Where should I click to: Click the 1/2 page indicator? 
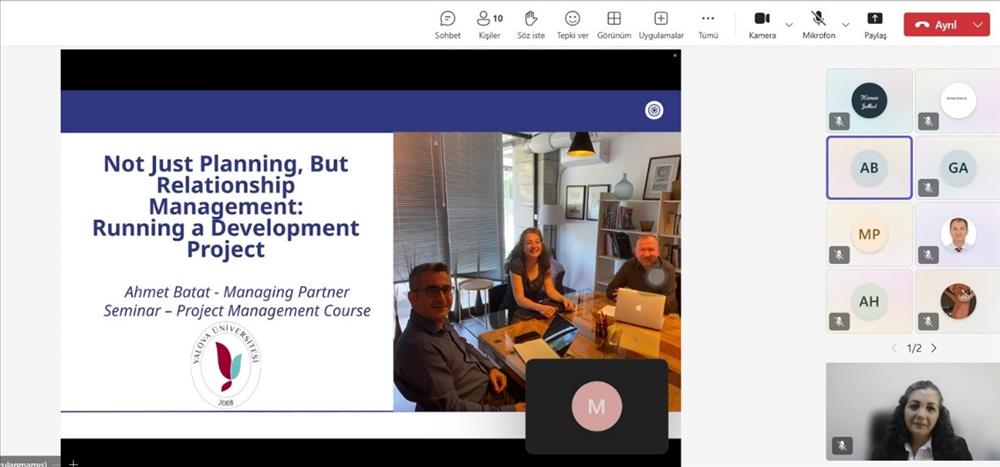[x=914, y=348]
